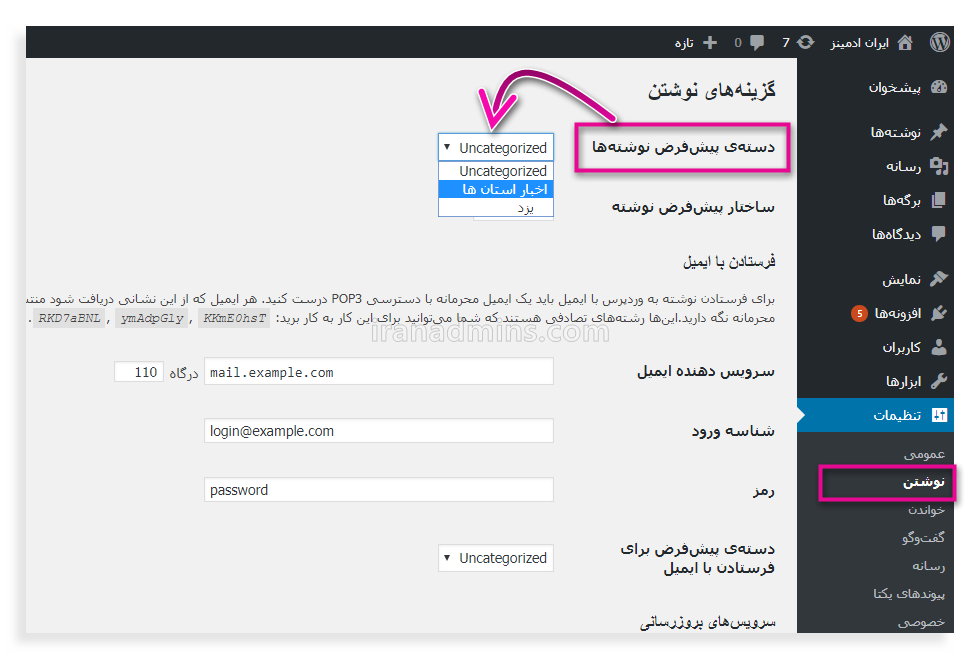Click the سرویس‌های بروزرسانی heading
This screenshot has height=659, width=980.
[x=708, y=623]
